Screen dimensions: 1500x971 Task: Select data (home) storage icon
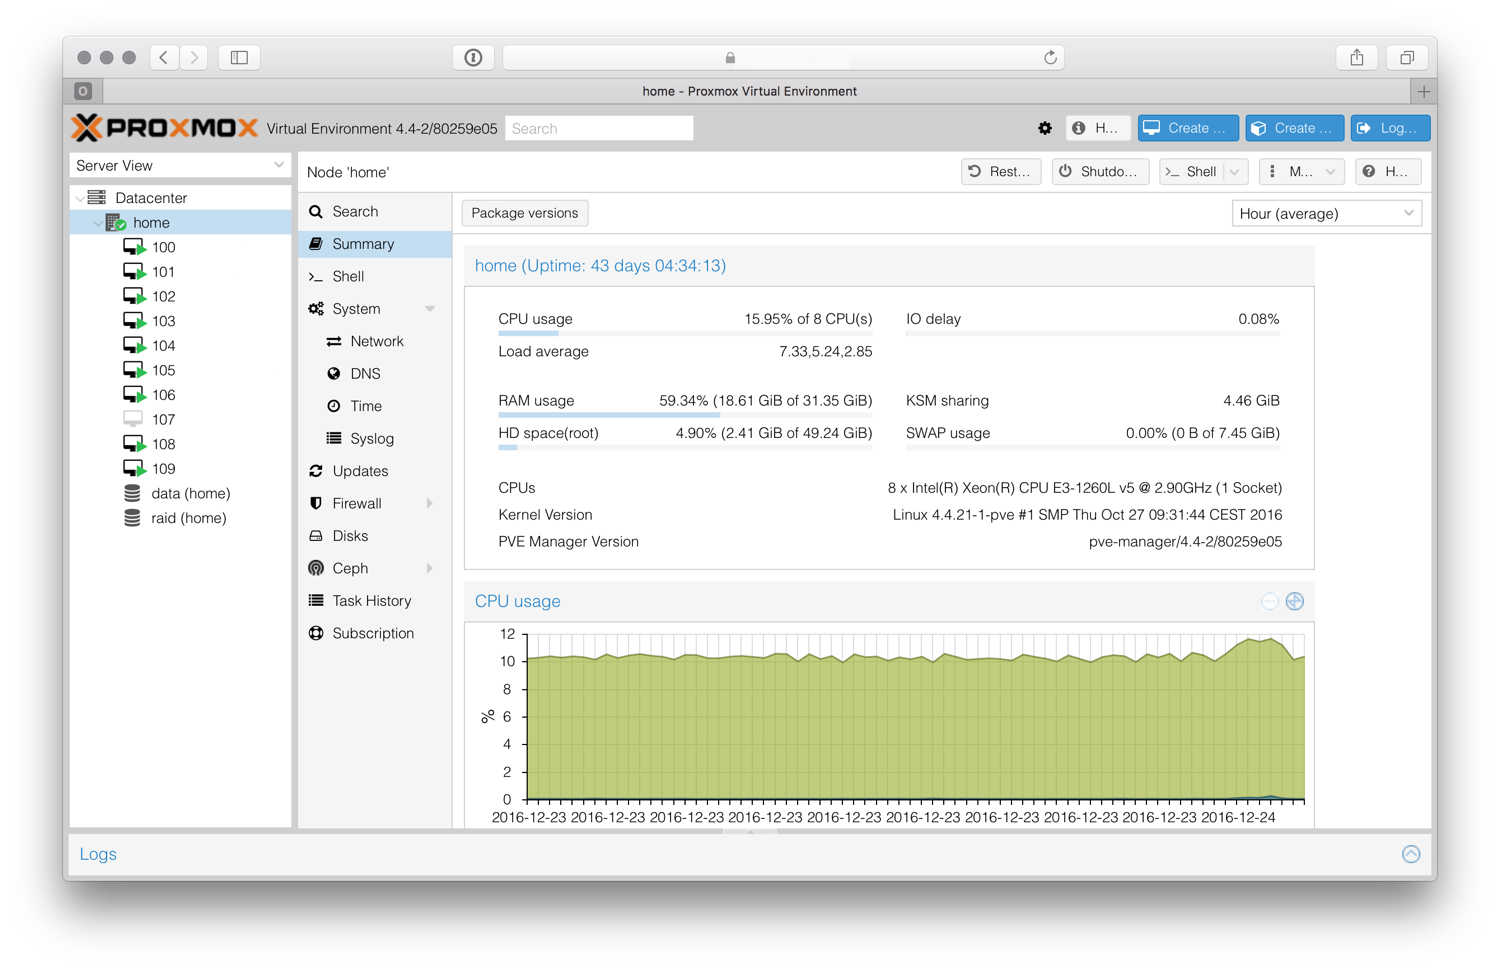pyautogui.click(x=132, y=493)
